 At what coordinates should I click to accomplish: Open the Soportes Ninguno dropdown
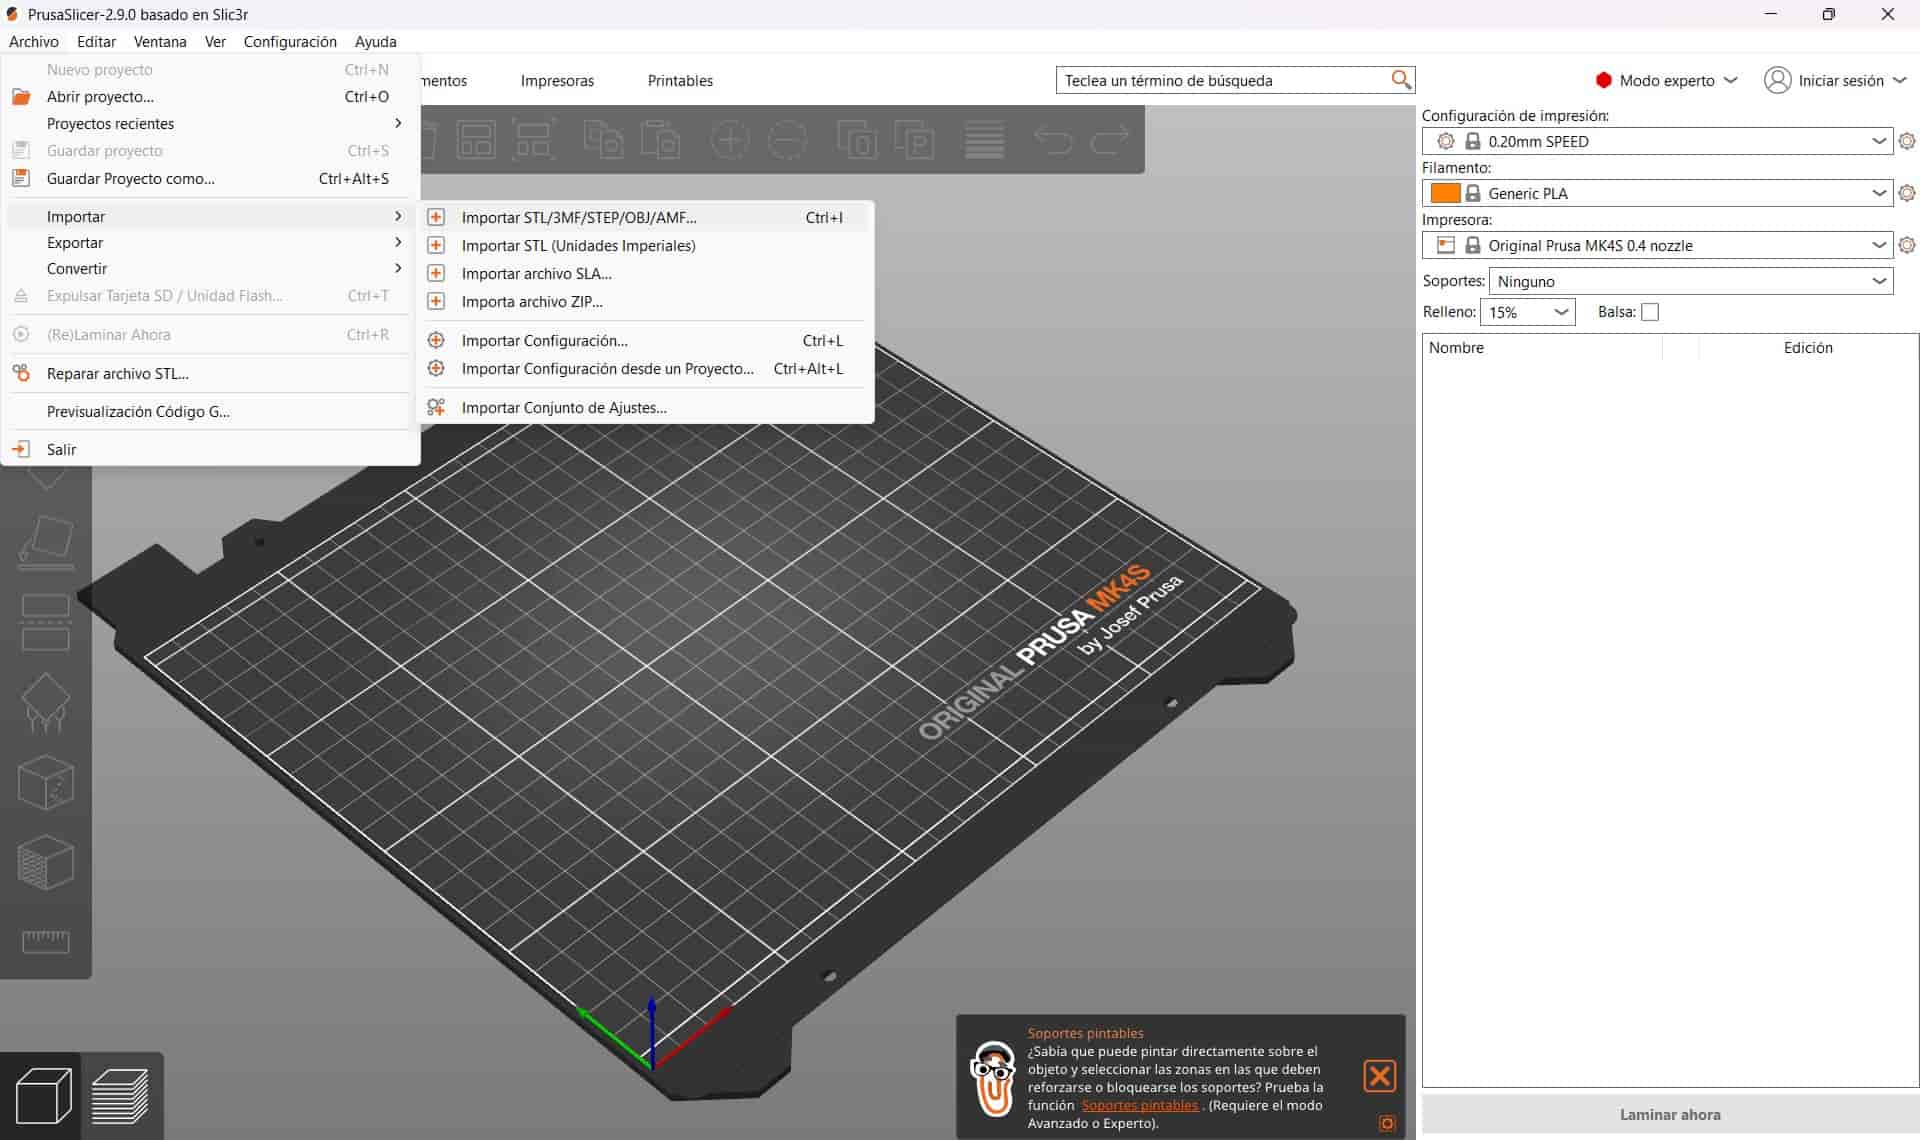[x=1691, y=281]
